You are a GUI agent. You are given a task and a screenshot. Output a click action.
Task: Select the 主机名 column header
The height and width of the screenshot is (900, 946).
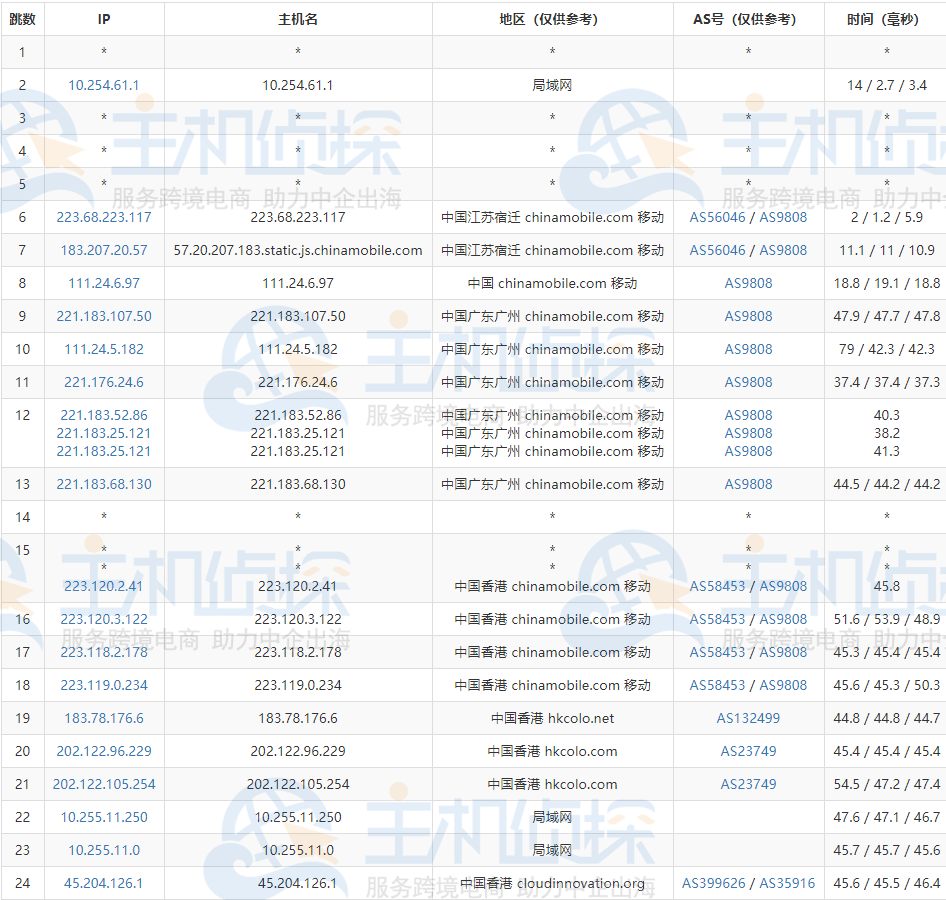click(x=298, y=19)
